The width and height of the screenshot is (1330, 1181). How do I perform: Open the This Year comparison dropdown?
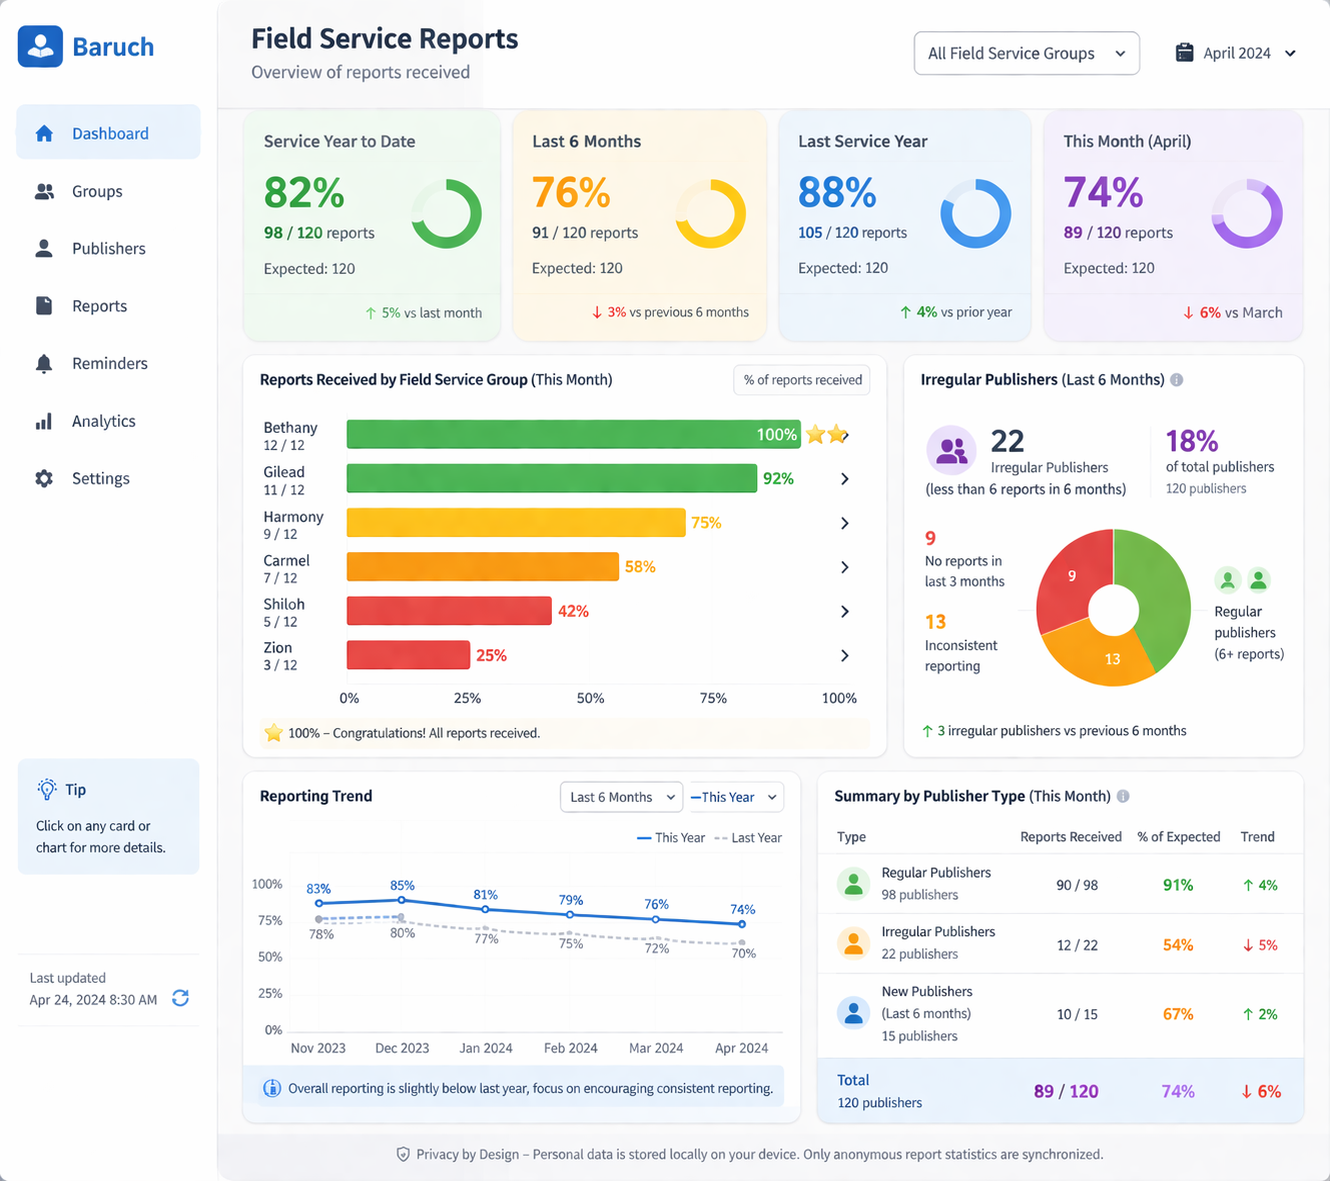tap(735, 797)
